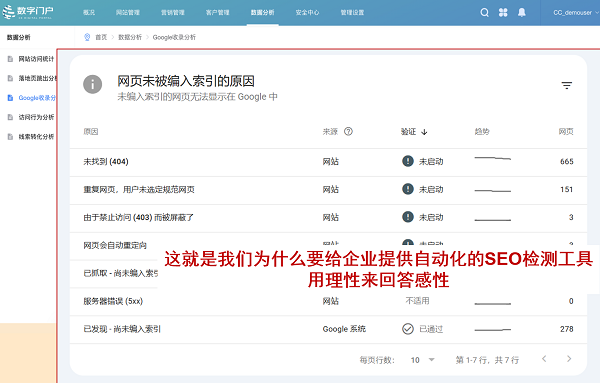Go to the next page arrow
Image resolution: width=600 pixels, height=383 pixels.
pyautogui.click(x=569, y=359)
